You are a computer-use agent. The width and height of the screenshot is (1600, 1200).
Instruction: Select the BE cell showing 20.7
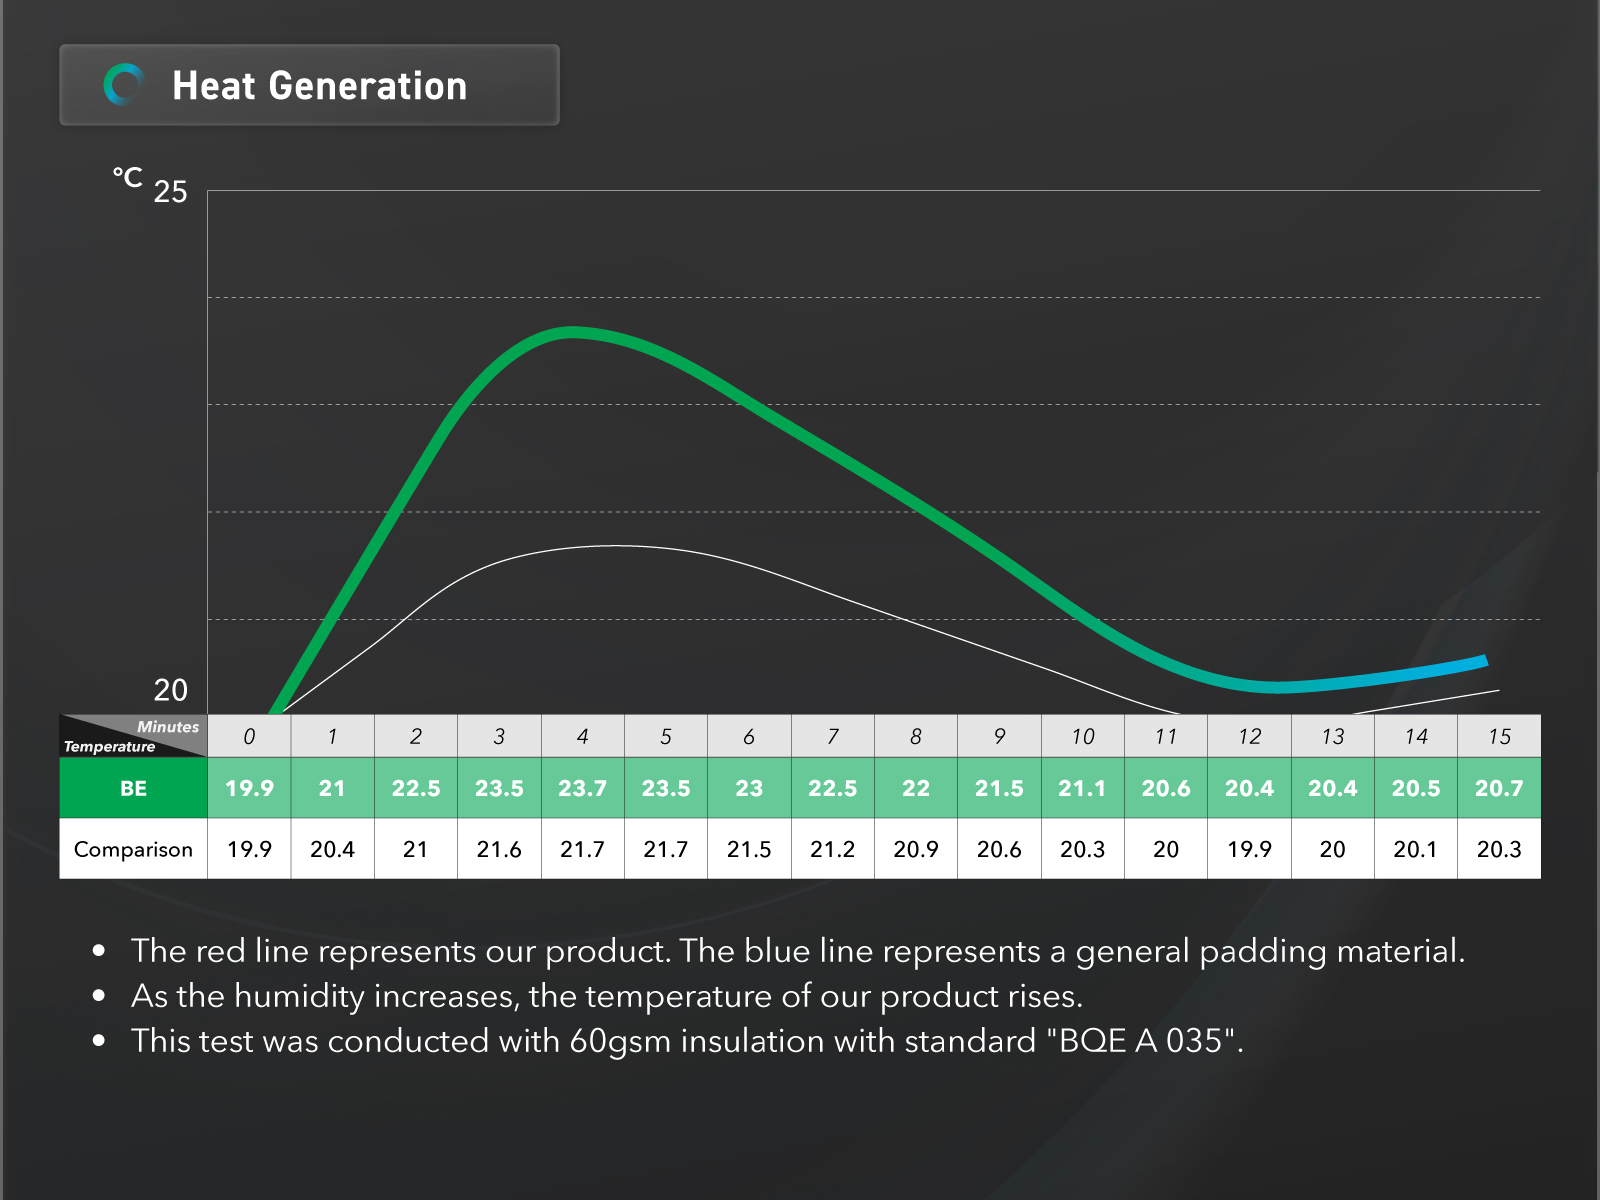pyautogui.click(x=1498, y=788)
